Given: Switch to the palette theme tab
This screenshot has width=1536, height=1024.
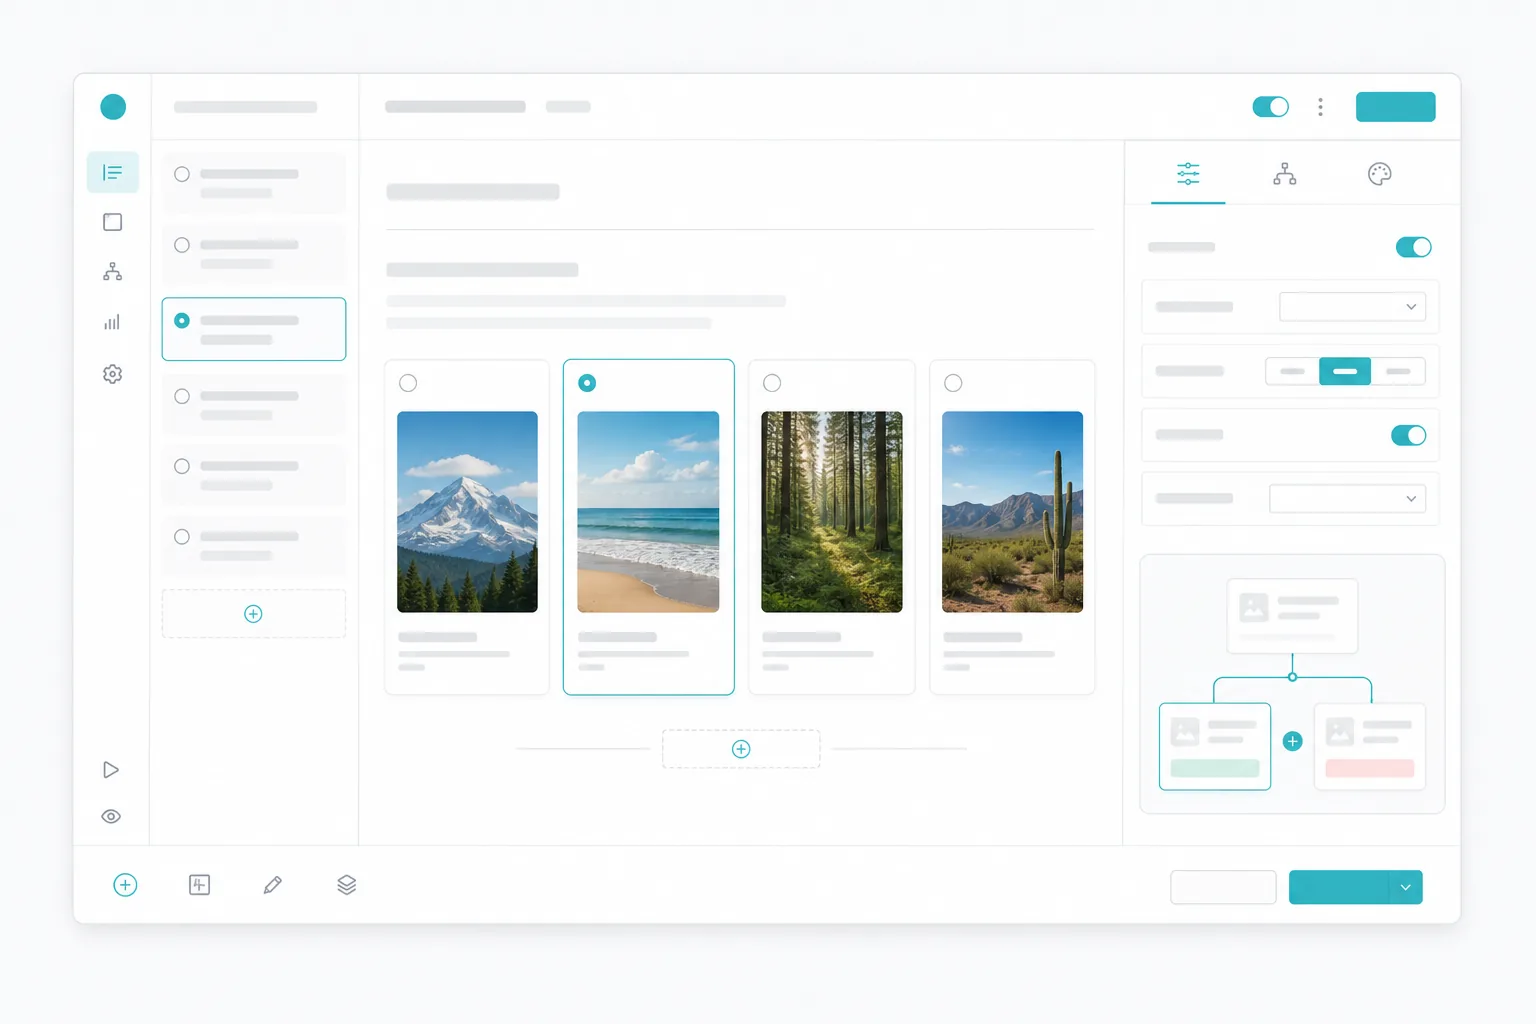Looking at the screenshot, I should click(1380, 174).
